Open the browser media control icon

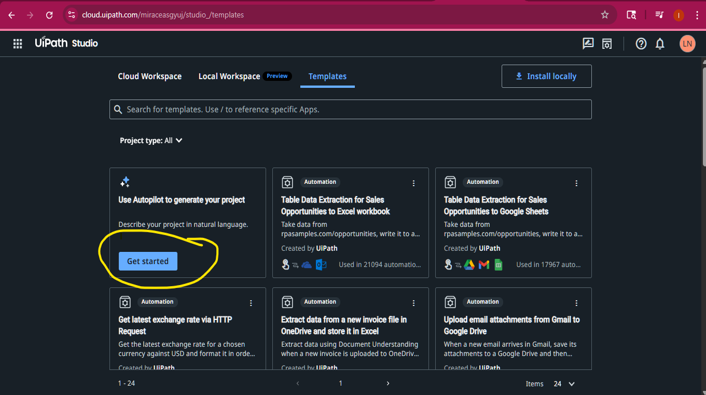point(659,15)
